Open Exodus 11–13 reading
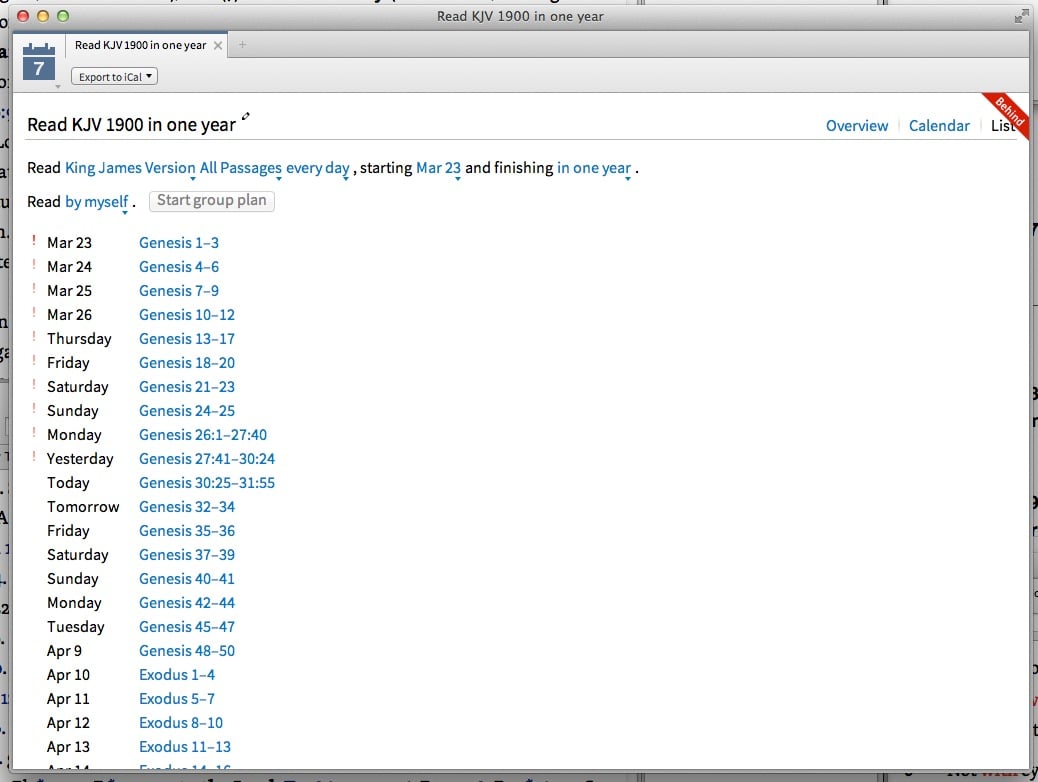The height and width of the screenshot is (782, 1038). click(185, 747)
